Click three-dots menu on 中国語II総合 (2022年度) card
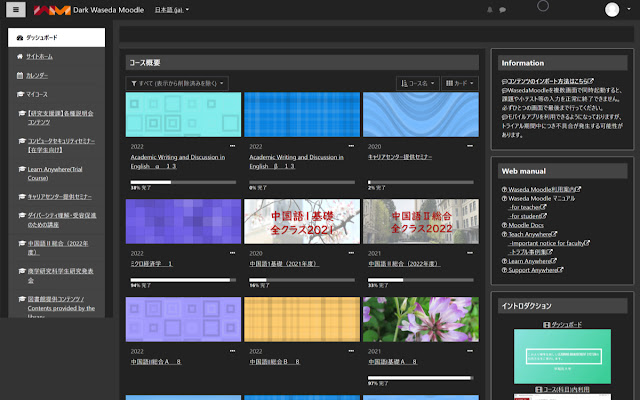640x400 pixels. (469, 252)
